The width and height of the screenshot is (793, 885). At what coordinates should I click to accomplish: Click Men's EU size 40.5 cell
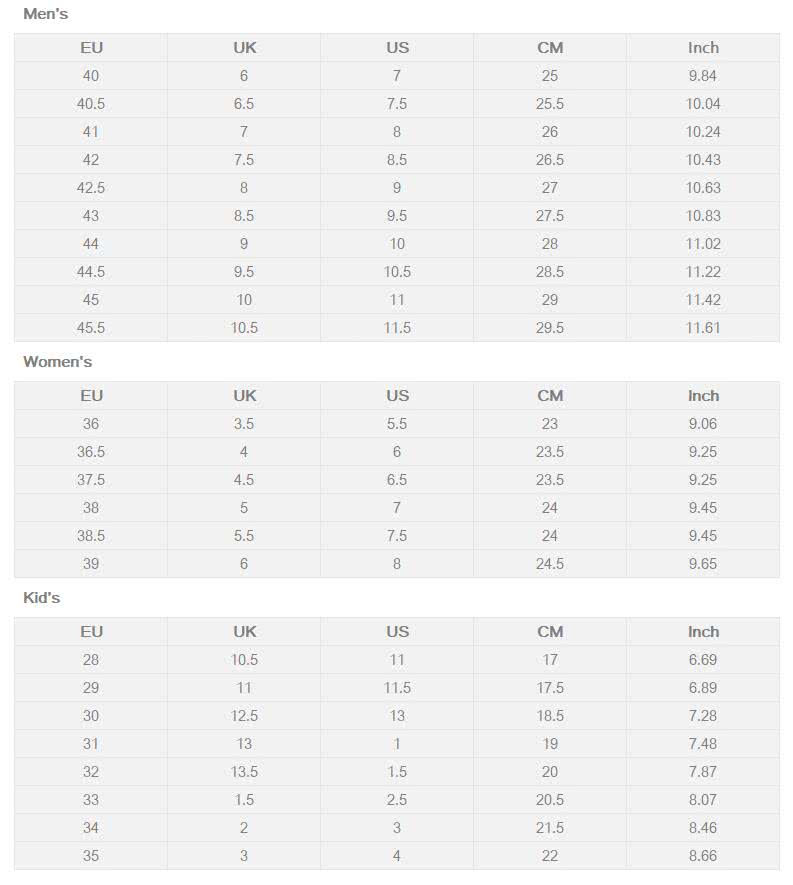pyautogui.click(x=91, y=104)
